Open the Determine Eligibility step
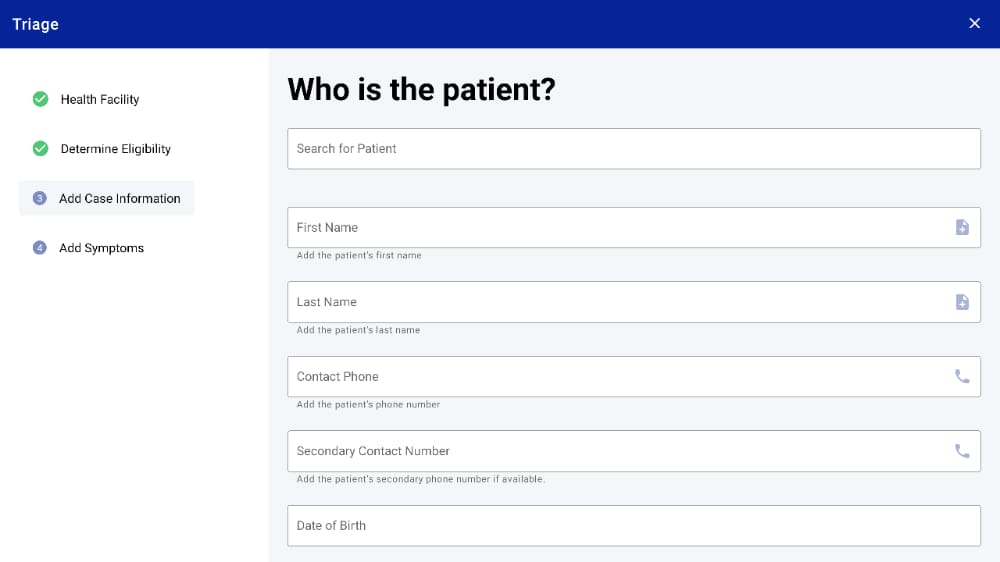Viewport: 1000px width, 562px height. coord(115,149)
